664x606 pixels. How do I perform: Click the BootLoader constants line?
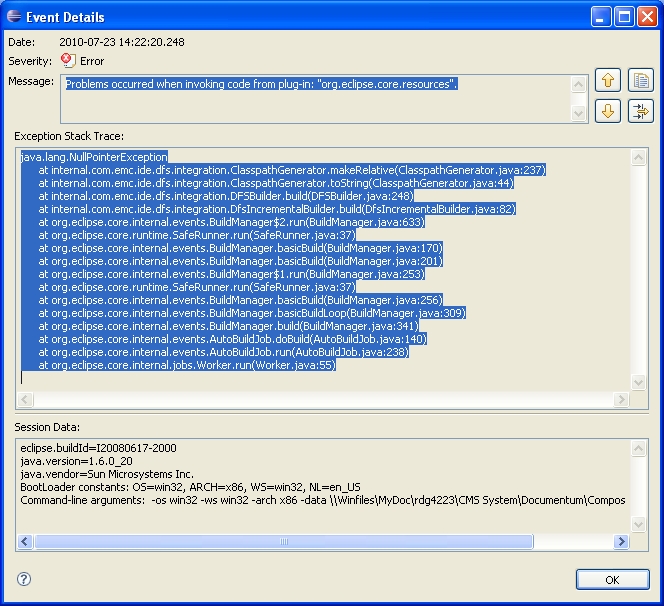[191, 487]
